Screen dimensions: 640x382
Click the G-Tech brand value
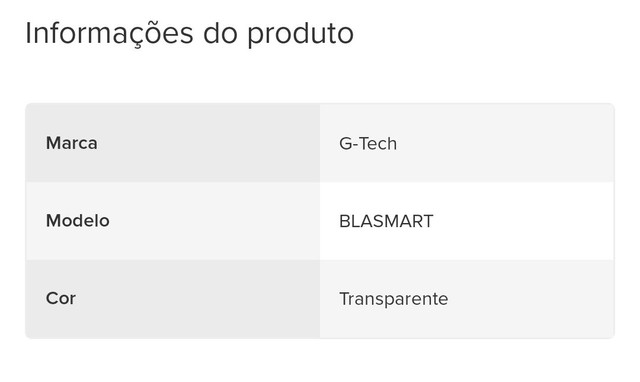tap(368, 144)
